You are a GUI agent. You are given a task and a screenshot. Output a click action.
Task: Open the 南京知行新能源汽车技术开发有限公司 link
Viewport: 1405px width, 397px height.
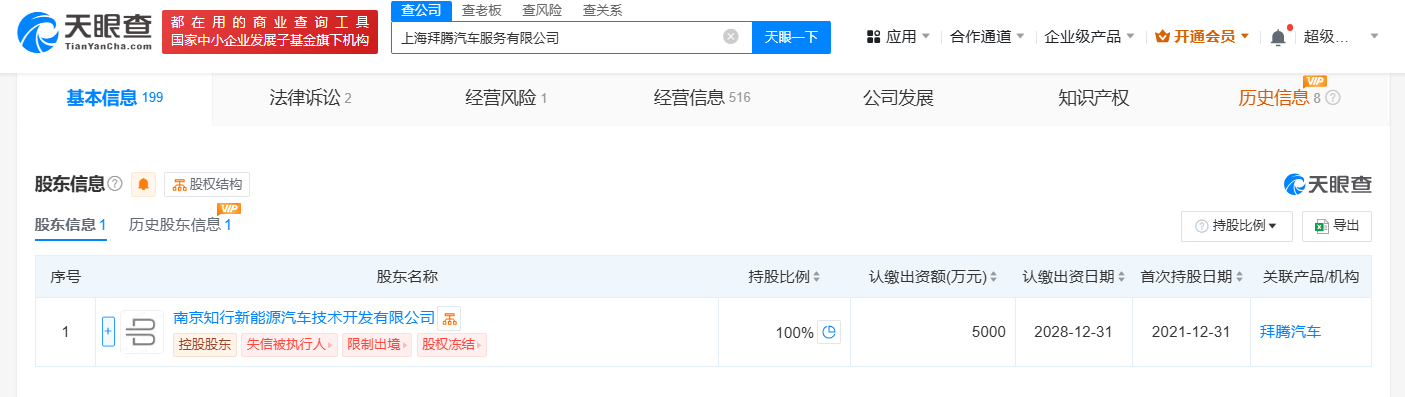[304, 317]
